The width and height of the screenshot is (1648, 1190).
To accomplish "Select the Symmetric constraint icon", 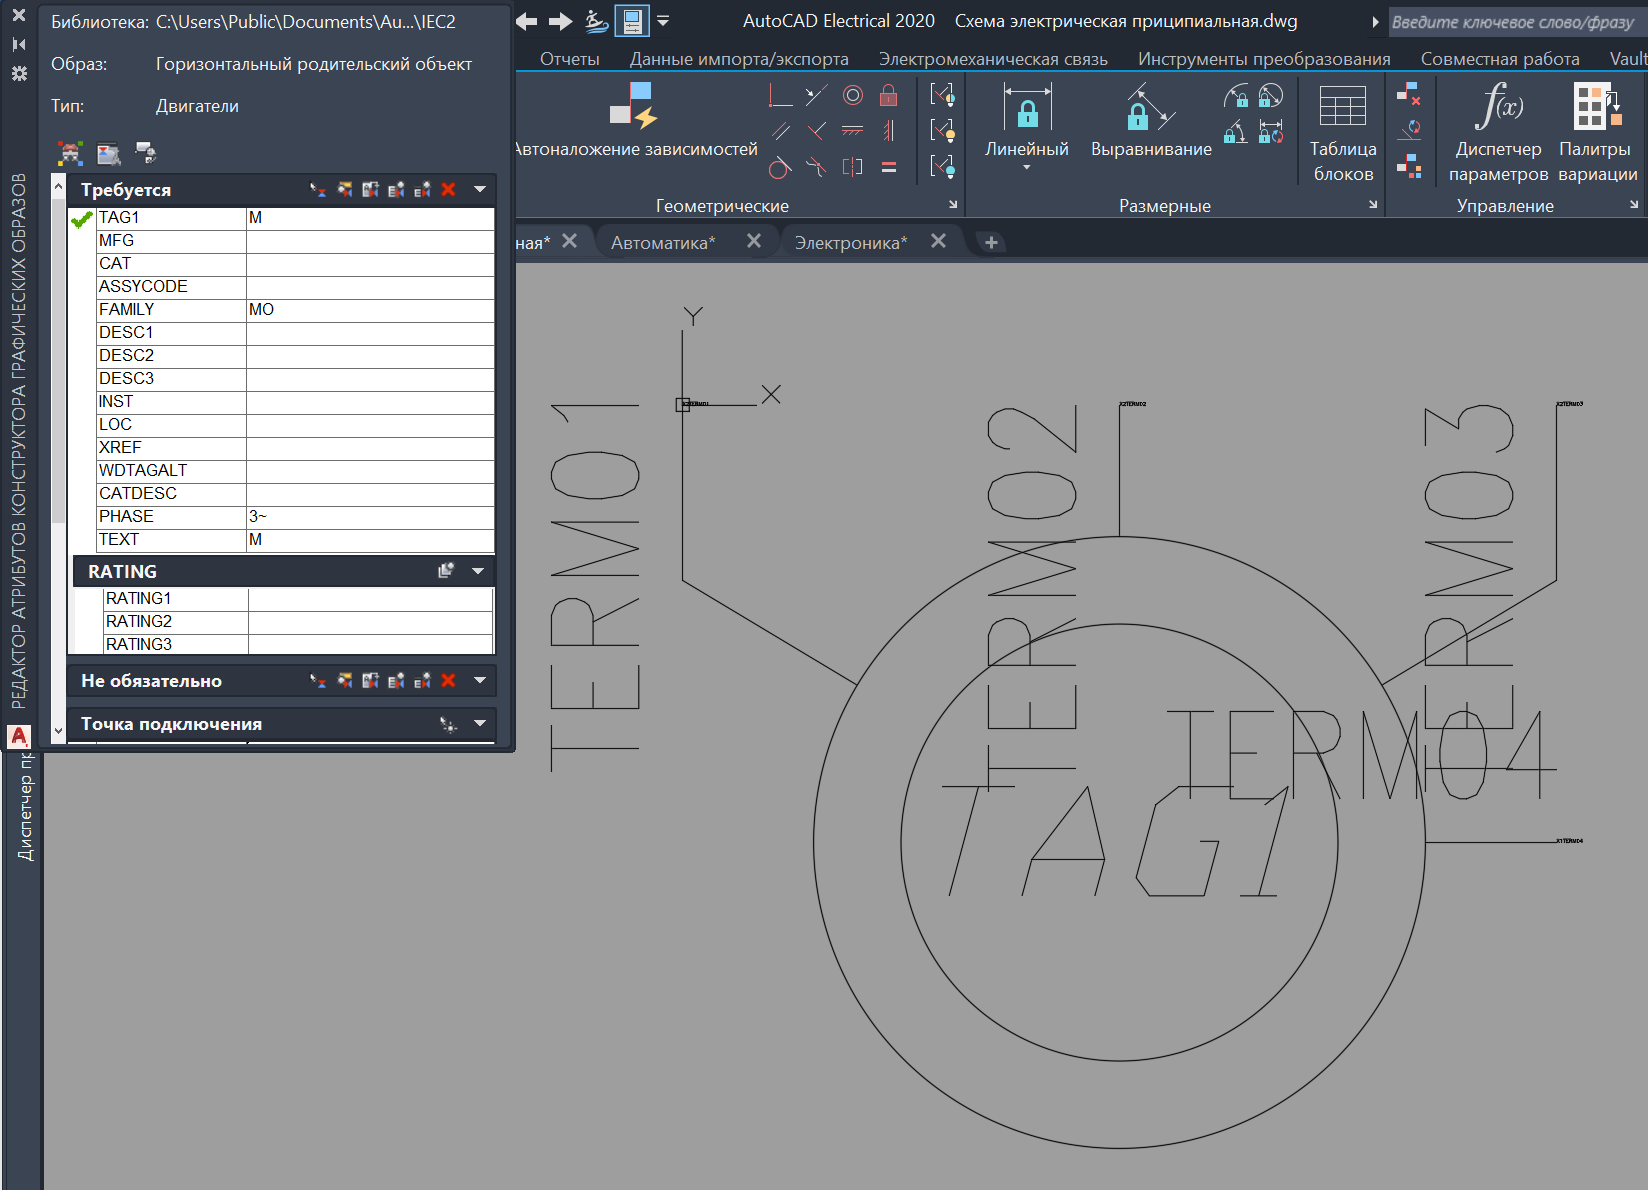I will point(853,167).
